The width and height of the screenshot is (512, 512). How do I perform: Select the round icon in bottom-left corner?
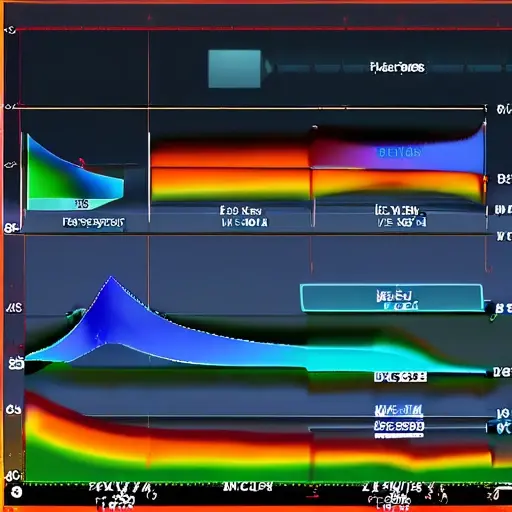click(x=16, y=492)
